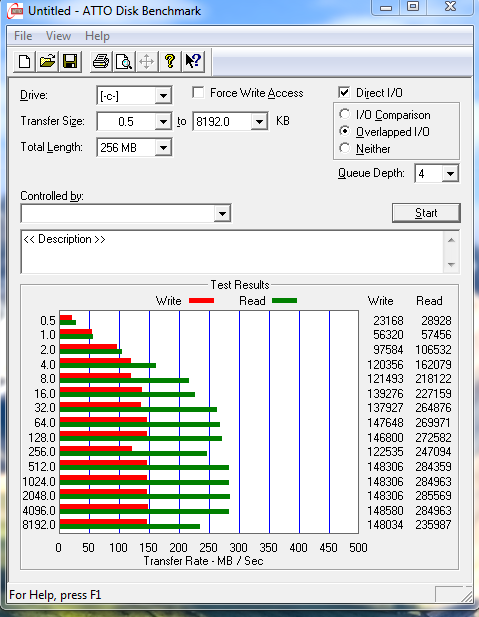The width and height of the screenshot is (479, 617).
Task: Click inside the Description text box
Action: (232, 252)
